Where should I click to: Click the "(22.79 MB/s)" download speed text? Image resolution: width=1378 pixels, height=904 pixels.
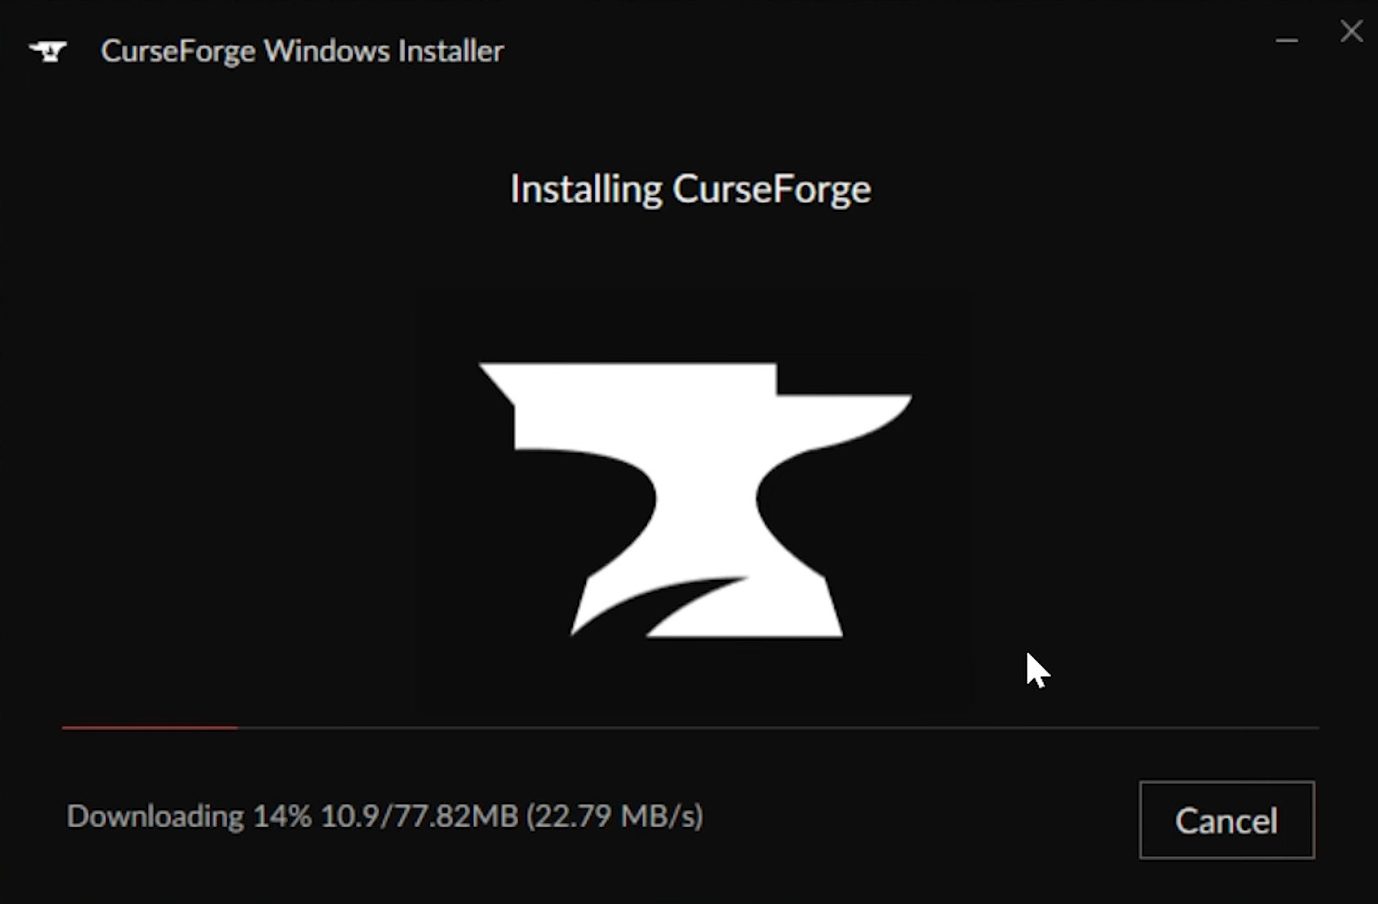(x=615, y=816)
